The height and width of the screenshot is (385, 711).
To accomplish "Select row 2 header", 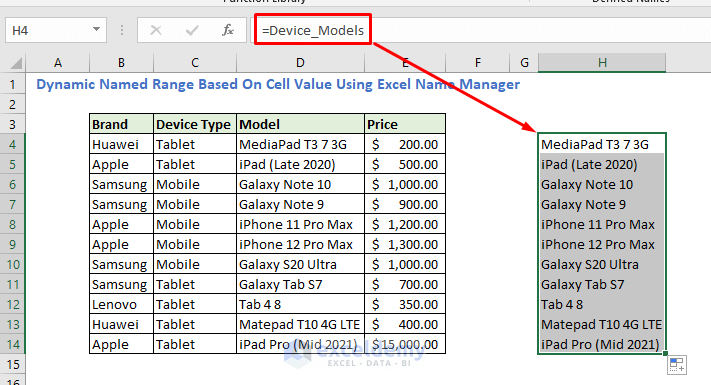I will point(13,104).
